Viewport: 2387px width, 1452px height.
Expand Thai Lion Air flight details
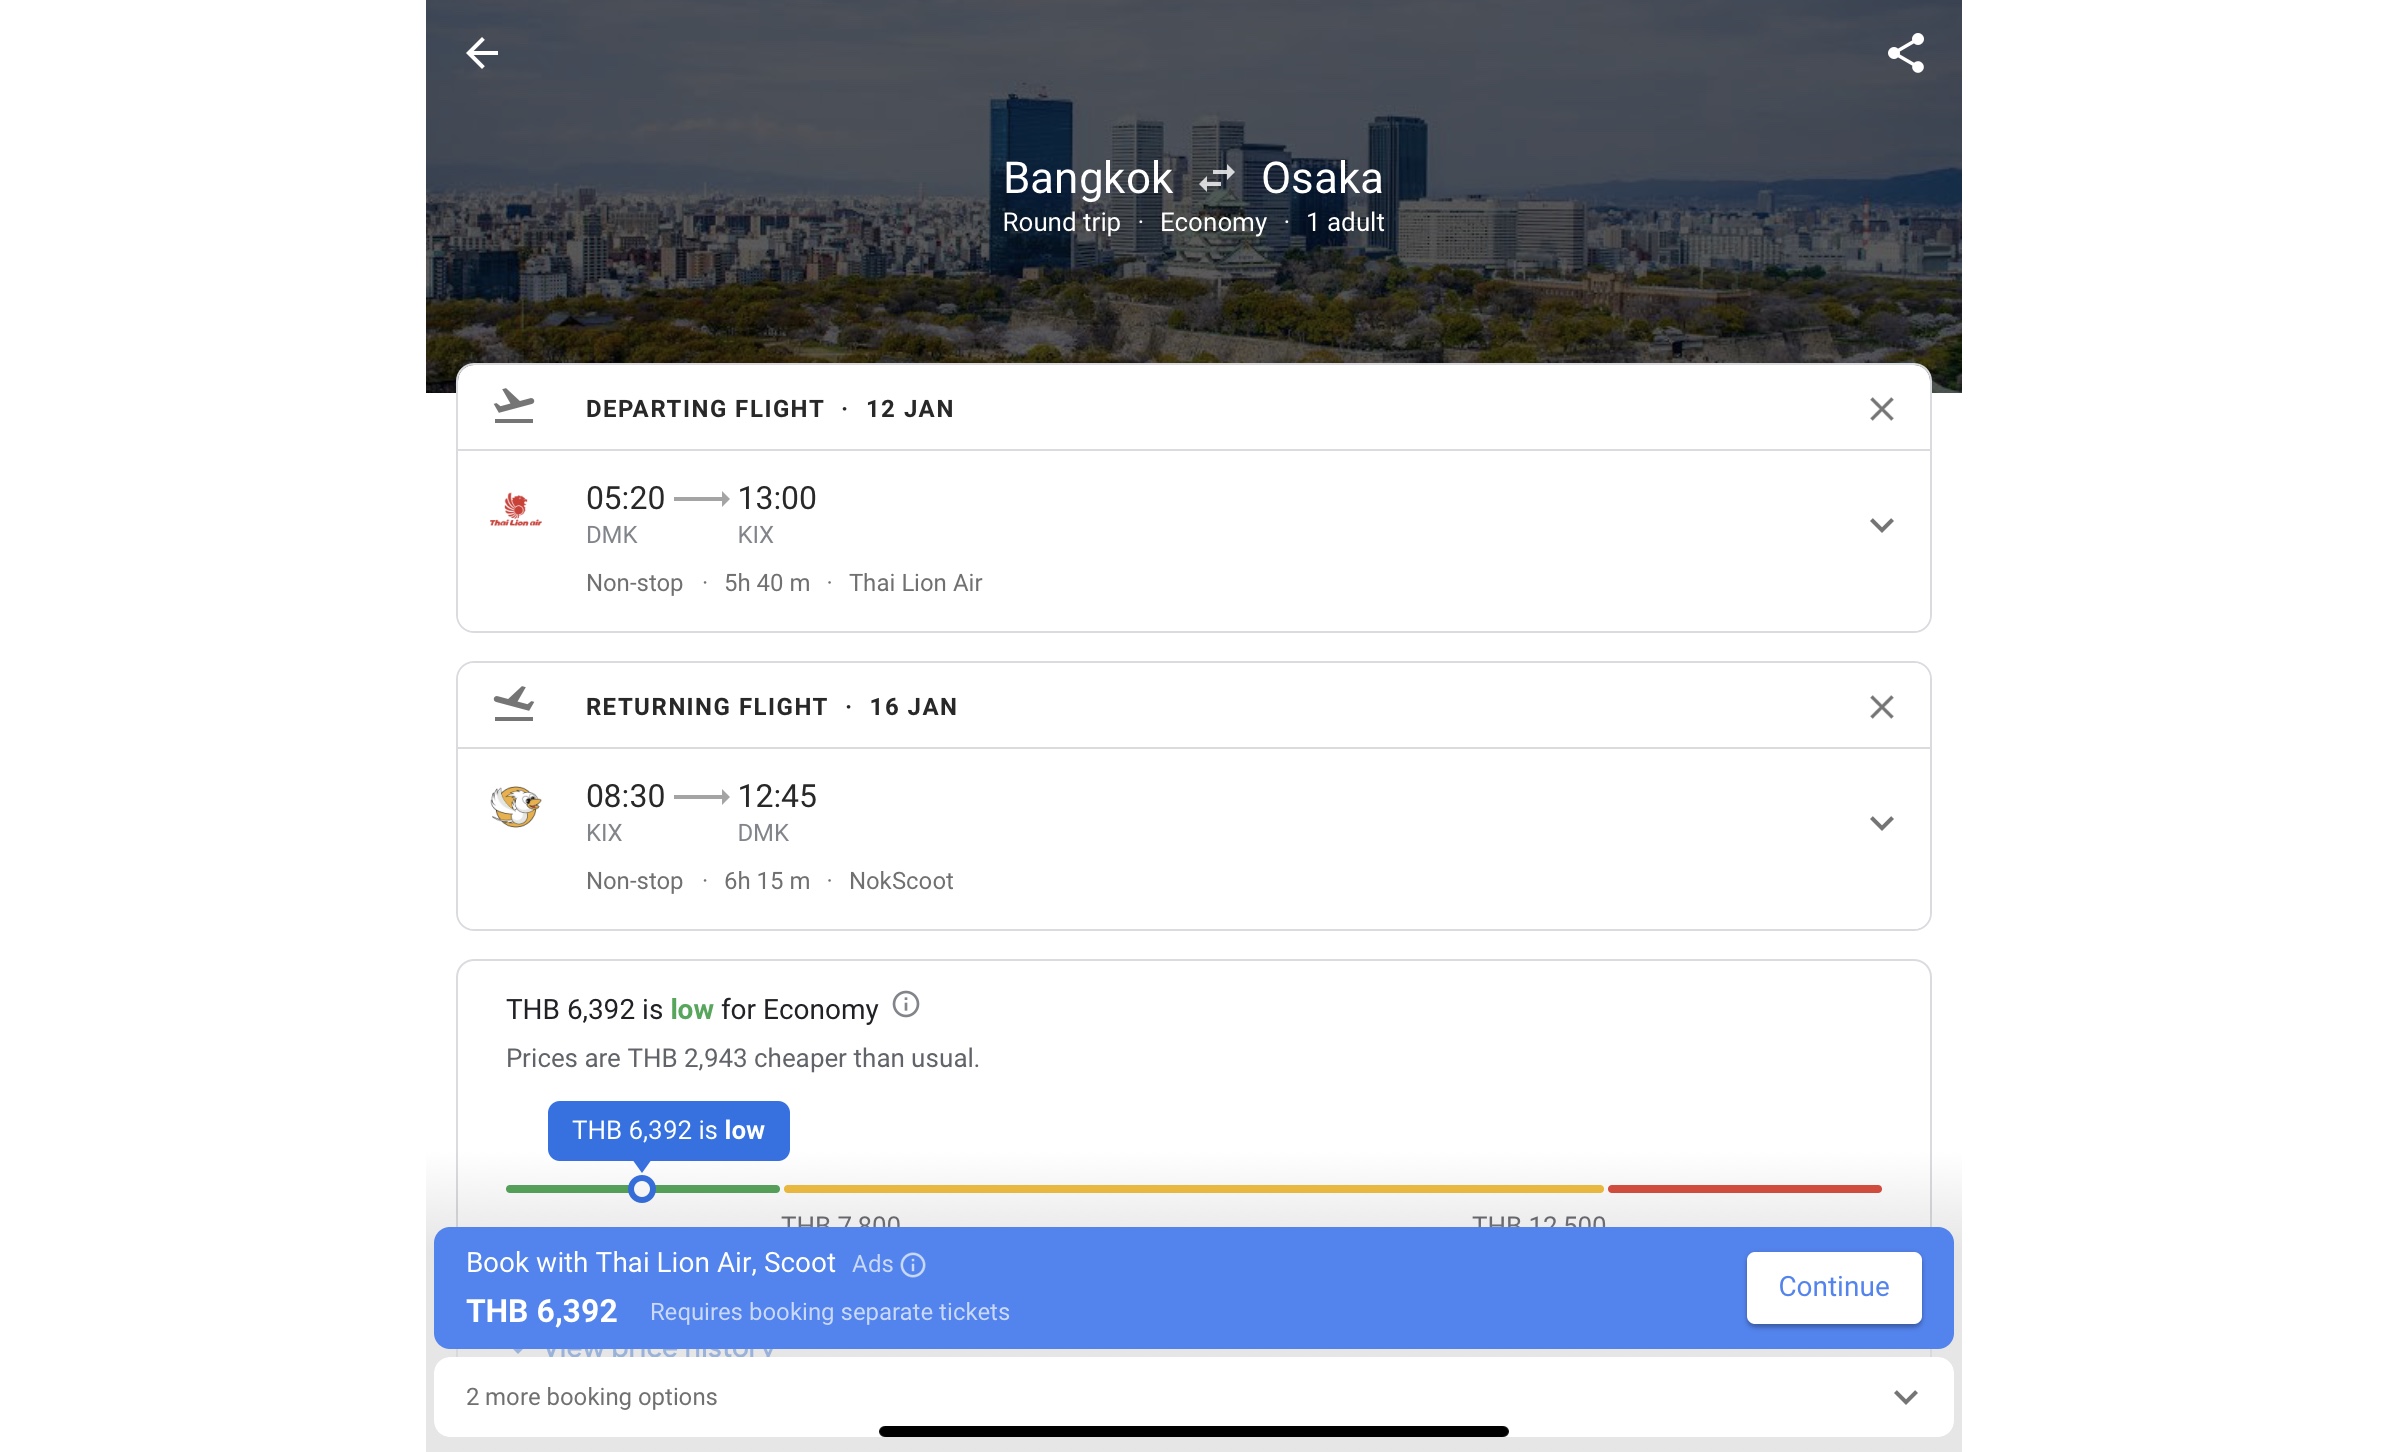(1881, 525)
